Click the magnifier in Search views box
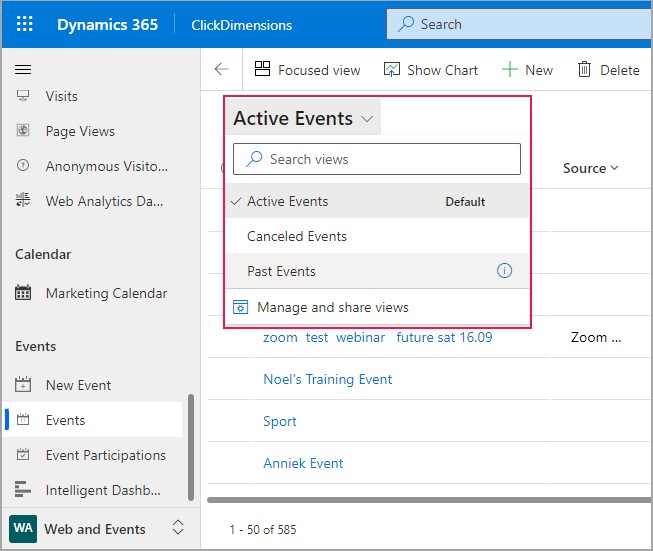This screenshot has height=551, width=653. (x=254, y=159)
